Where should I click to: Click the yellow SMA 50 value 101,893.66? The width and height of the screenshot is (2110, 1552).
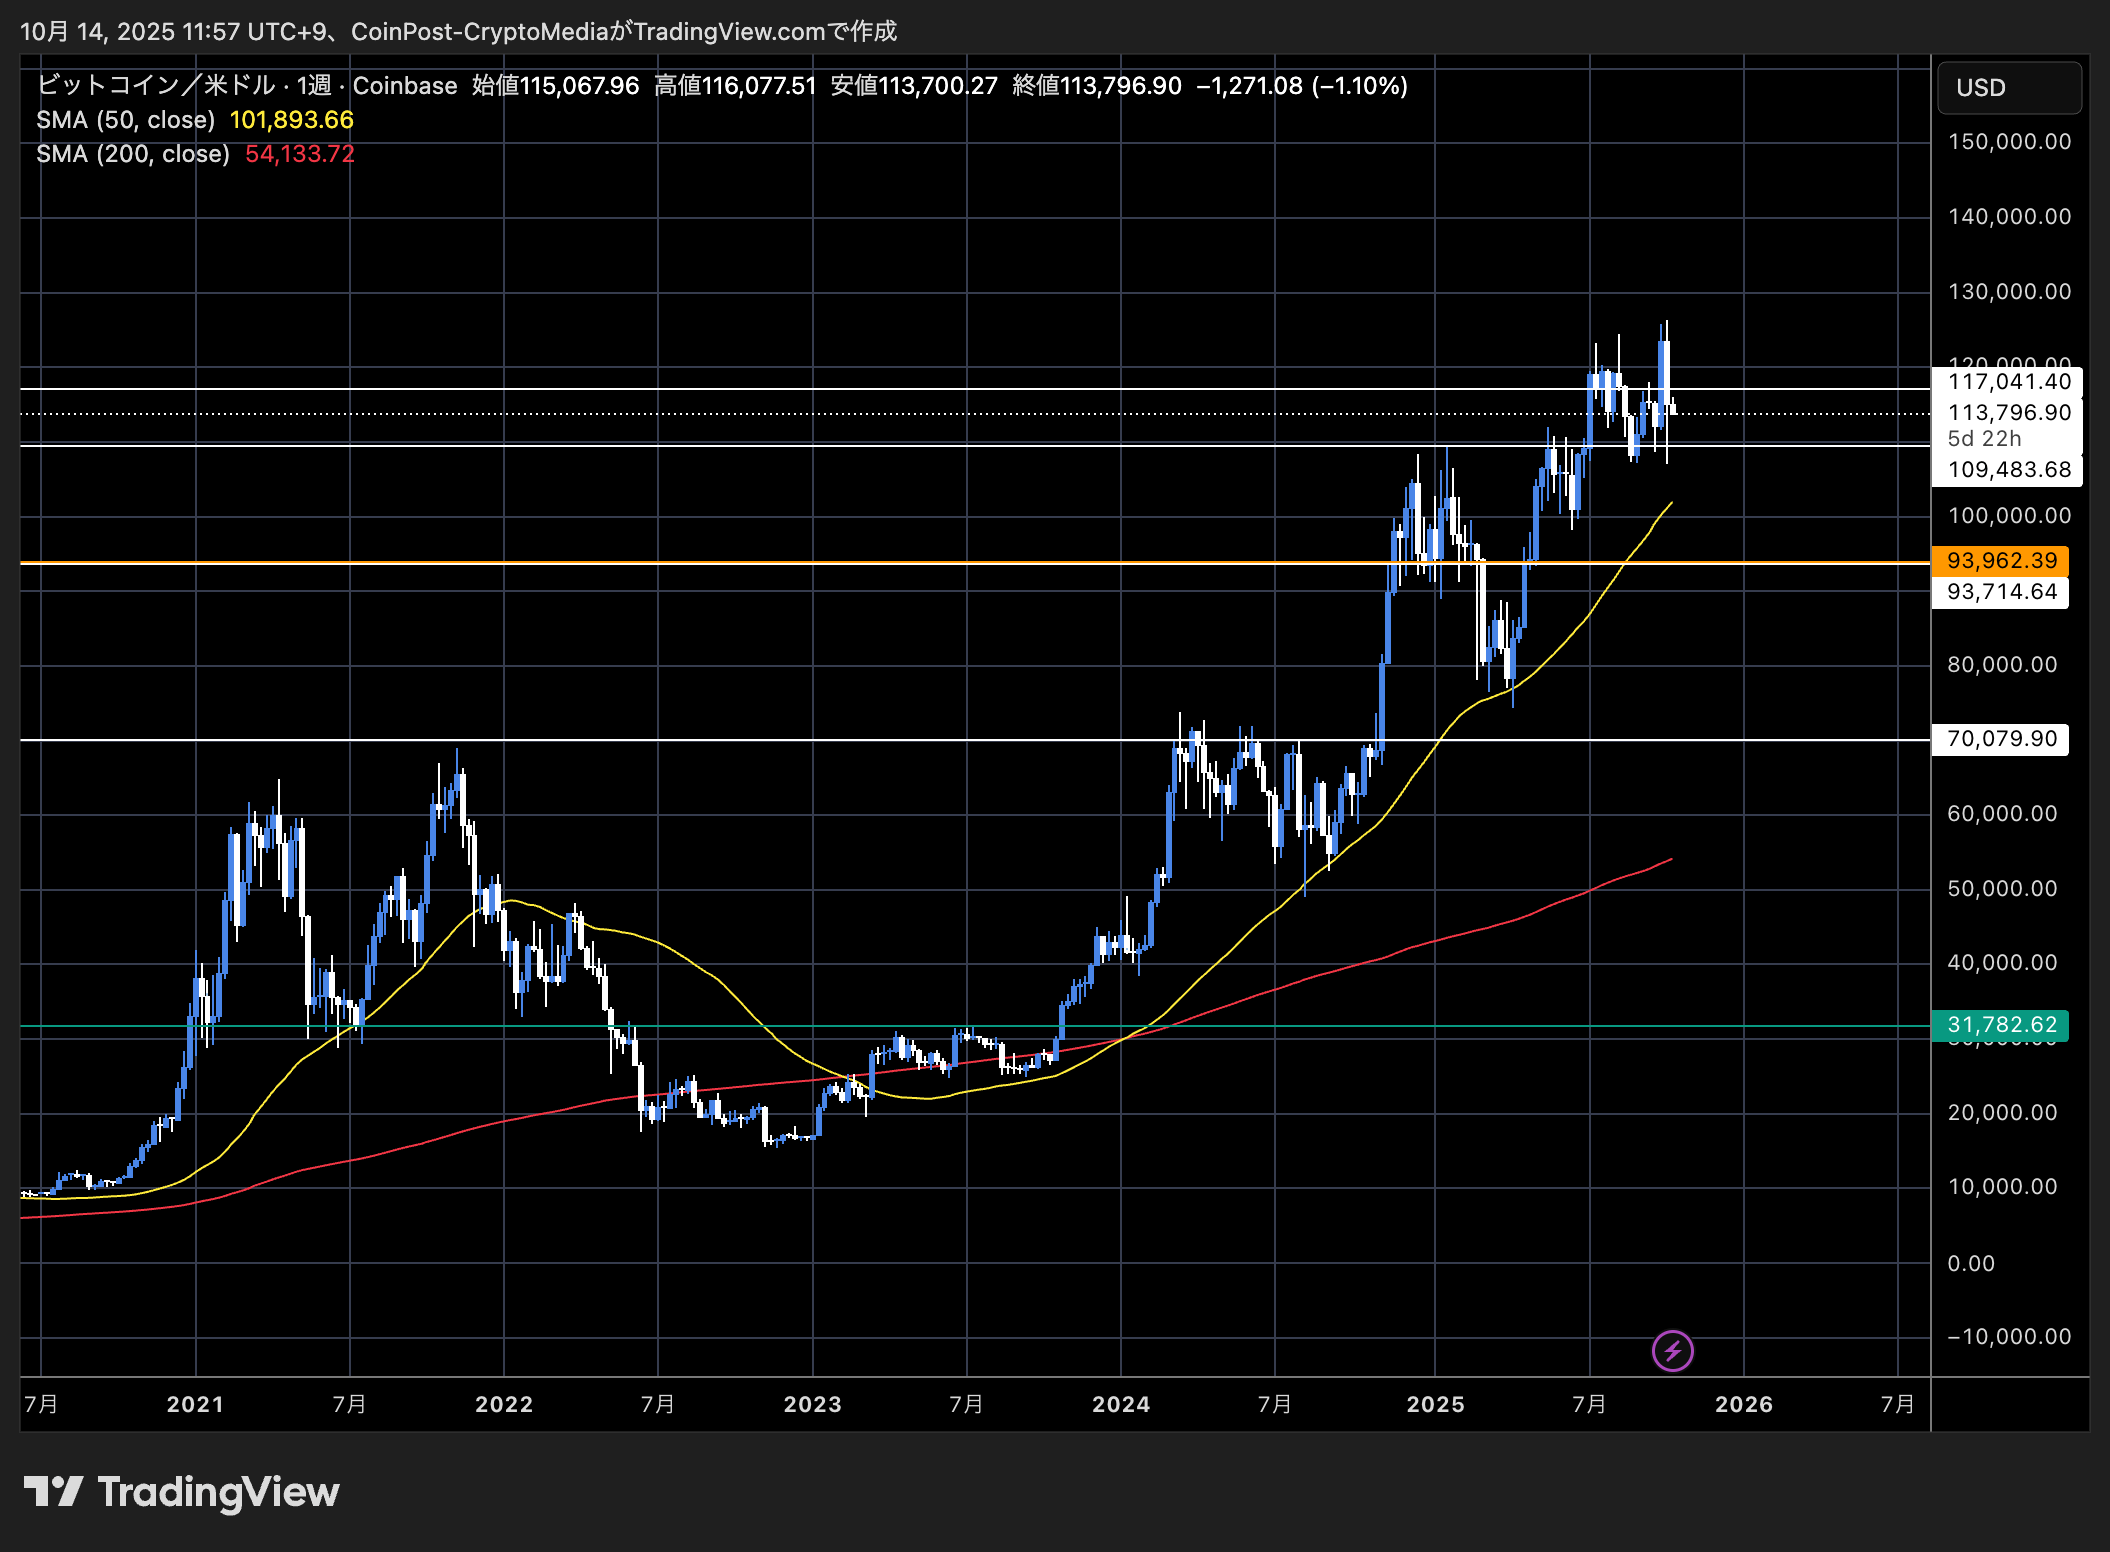pos(292,120)
